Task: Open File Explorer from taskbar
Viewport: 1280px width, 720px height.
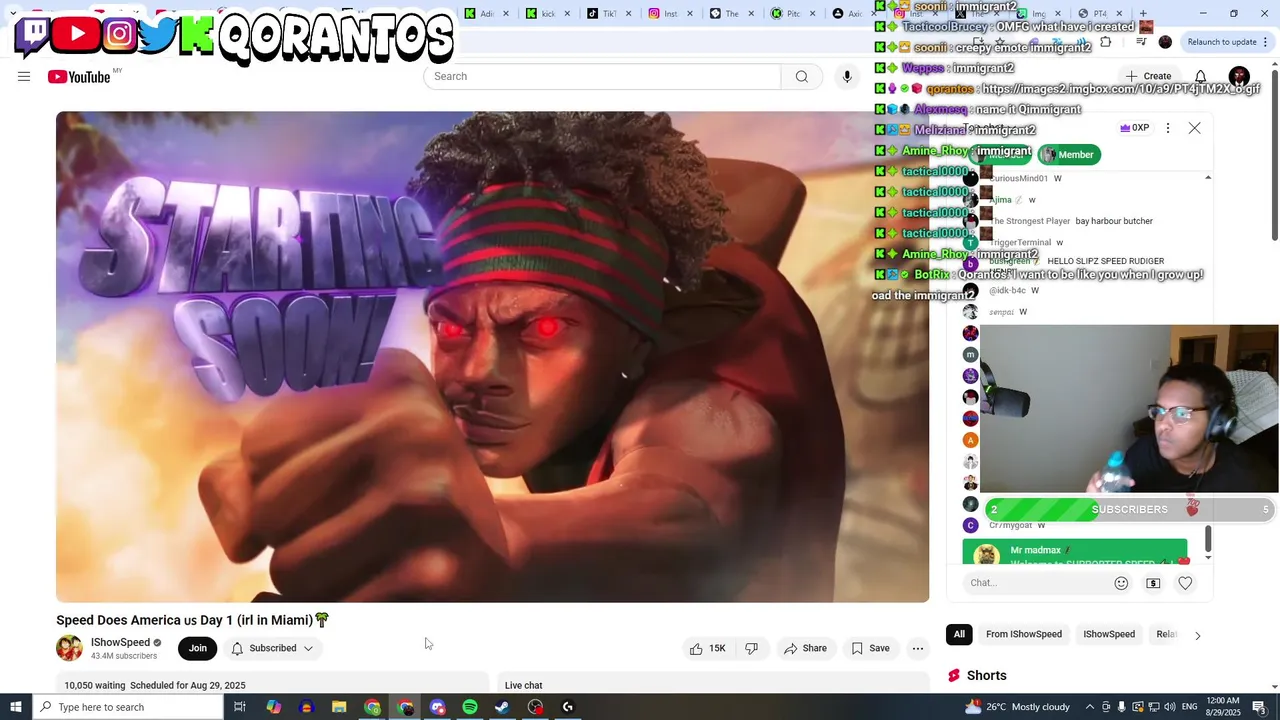Action: pyautogui.click(x=339, y=707)
